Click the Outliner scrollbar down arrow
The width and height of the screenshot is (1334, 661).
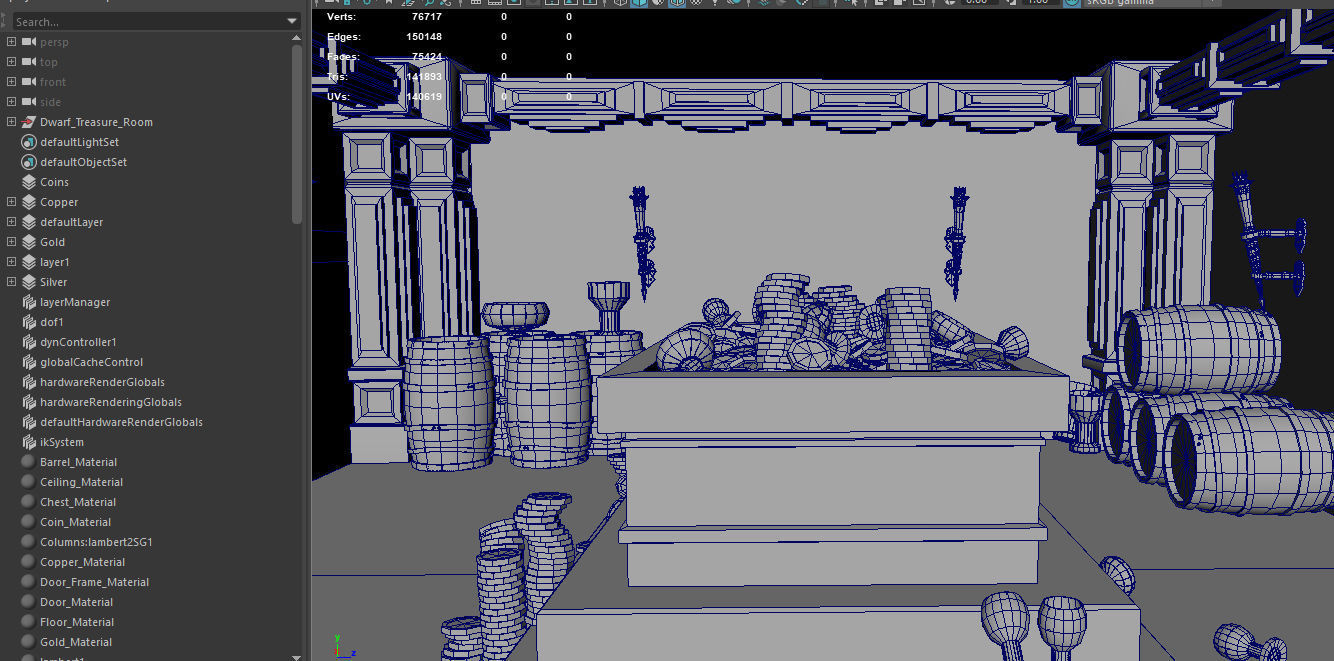297,656
